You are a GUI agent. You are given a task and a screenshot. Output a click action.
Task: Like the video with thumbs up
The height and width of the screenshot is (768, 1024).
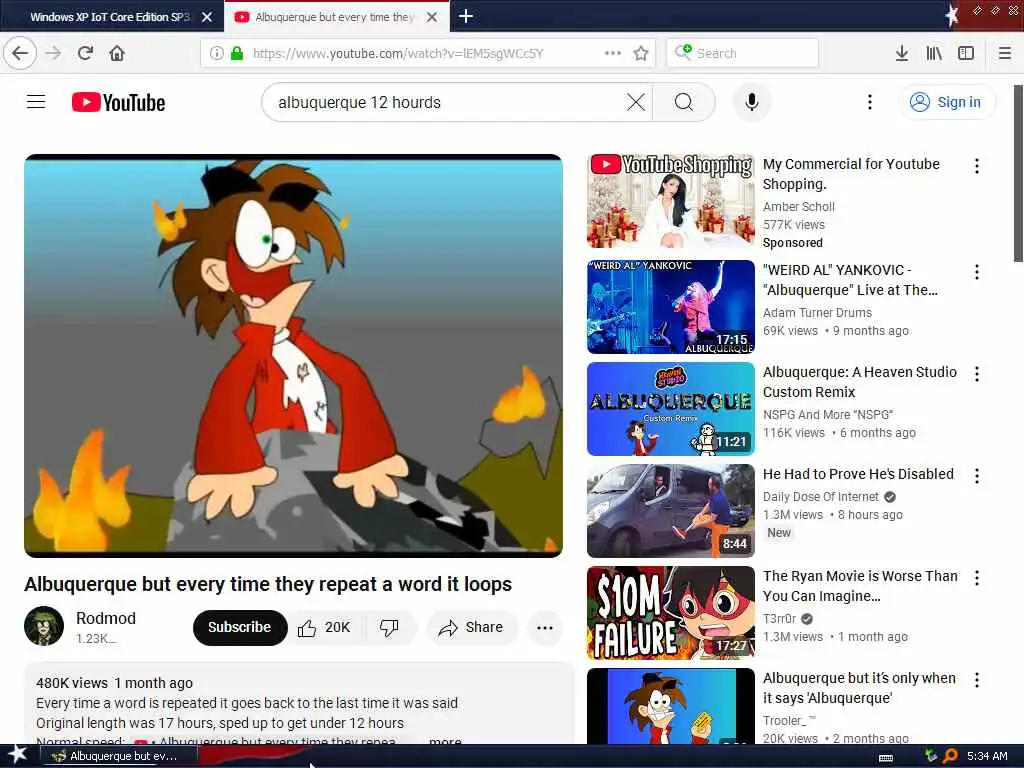325,628
